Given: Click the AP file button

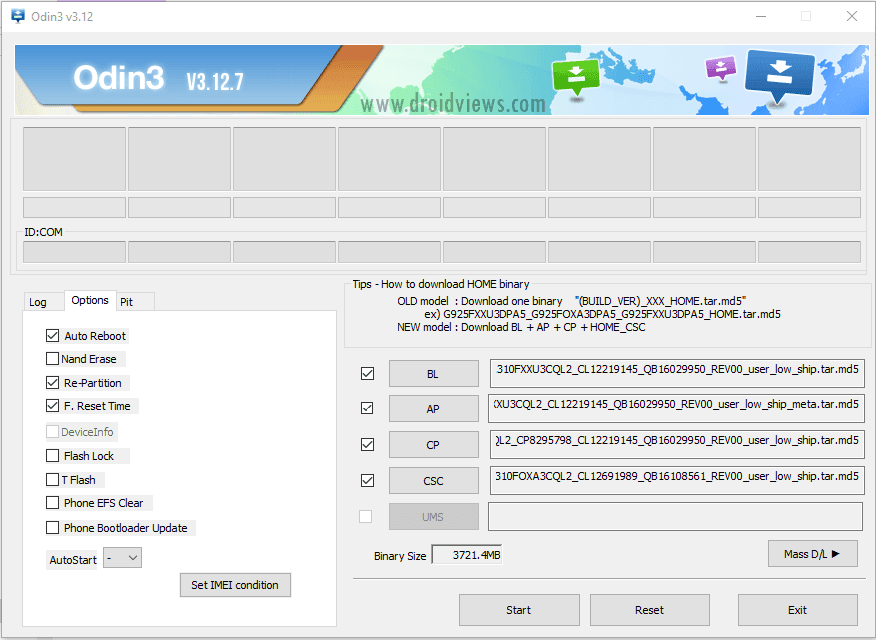Looking at the screenshot, I should click(x=434, y=409).
